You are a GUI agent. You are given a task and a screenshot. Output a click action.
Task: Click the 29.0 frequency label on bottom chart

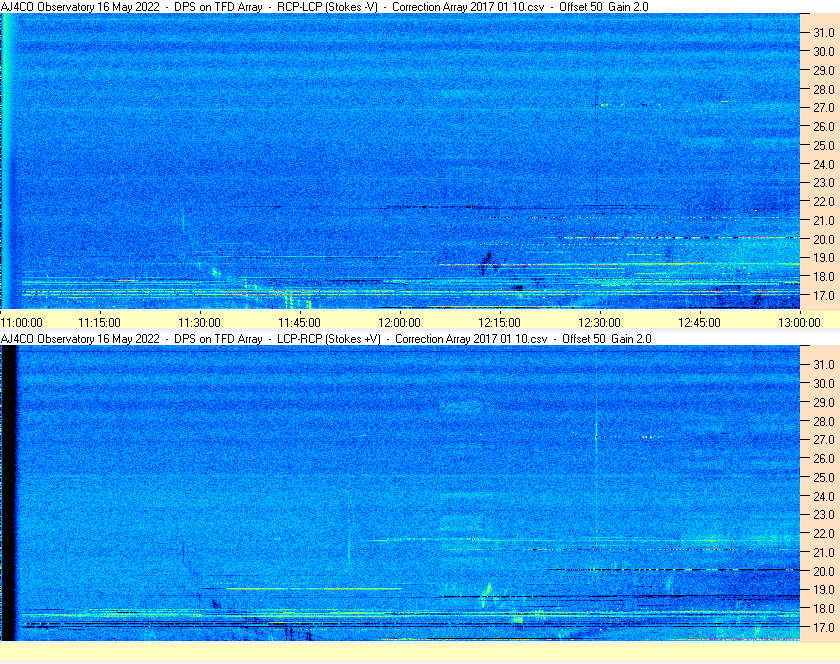[x=824, y=402]
